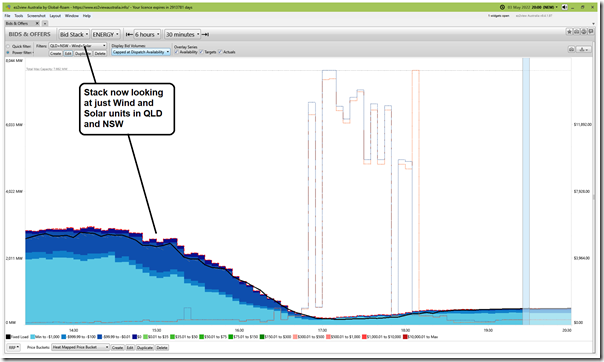Toggle the Availability overlay checkbox
604x362 pixels.
coord(177,52)
